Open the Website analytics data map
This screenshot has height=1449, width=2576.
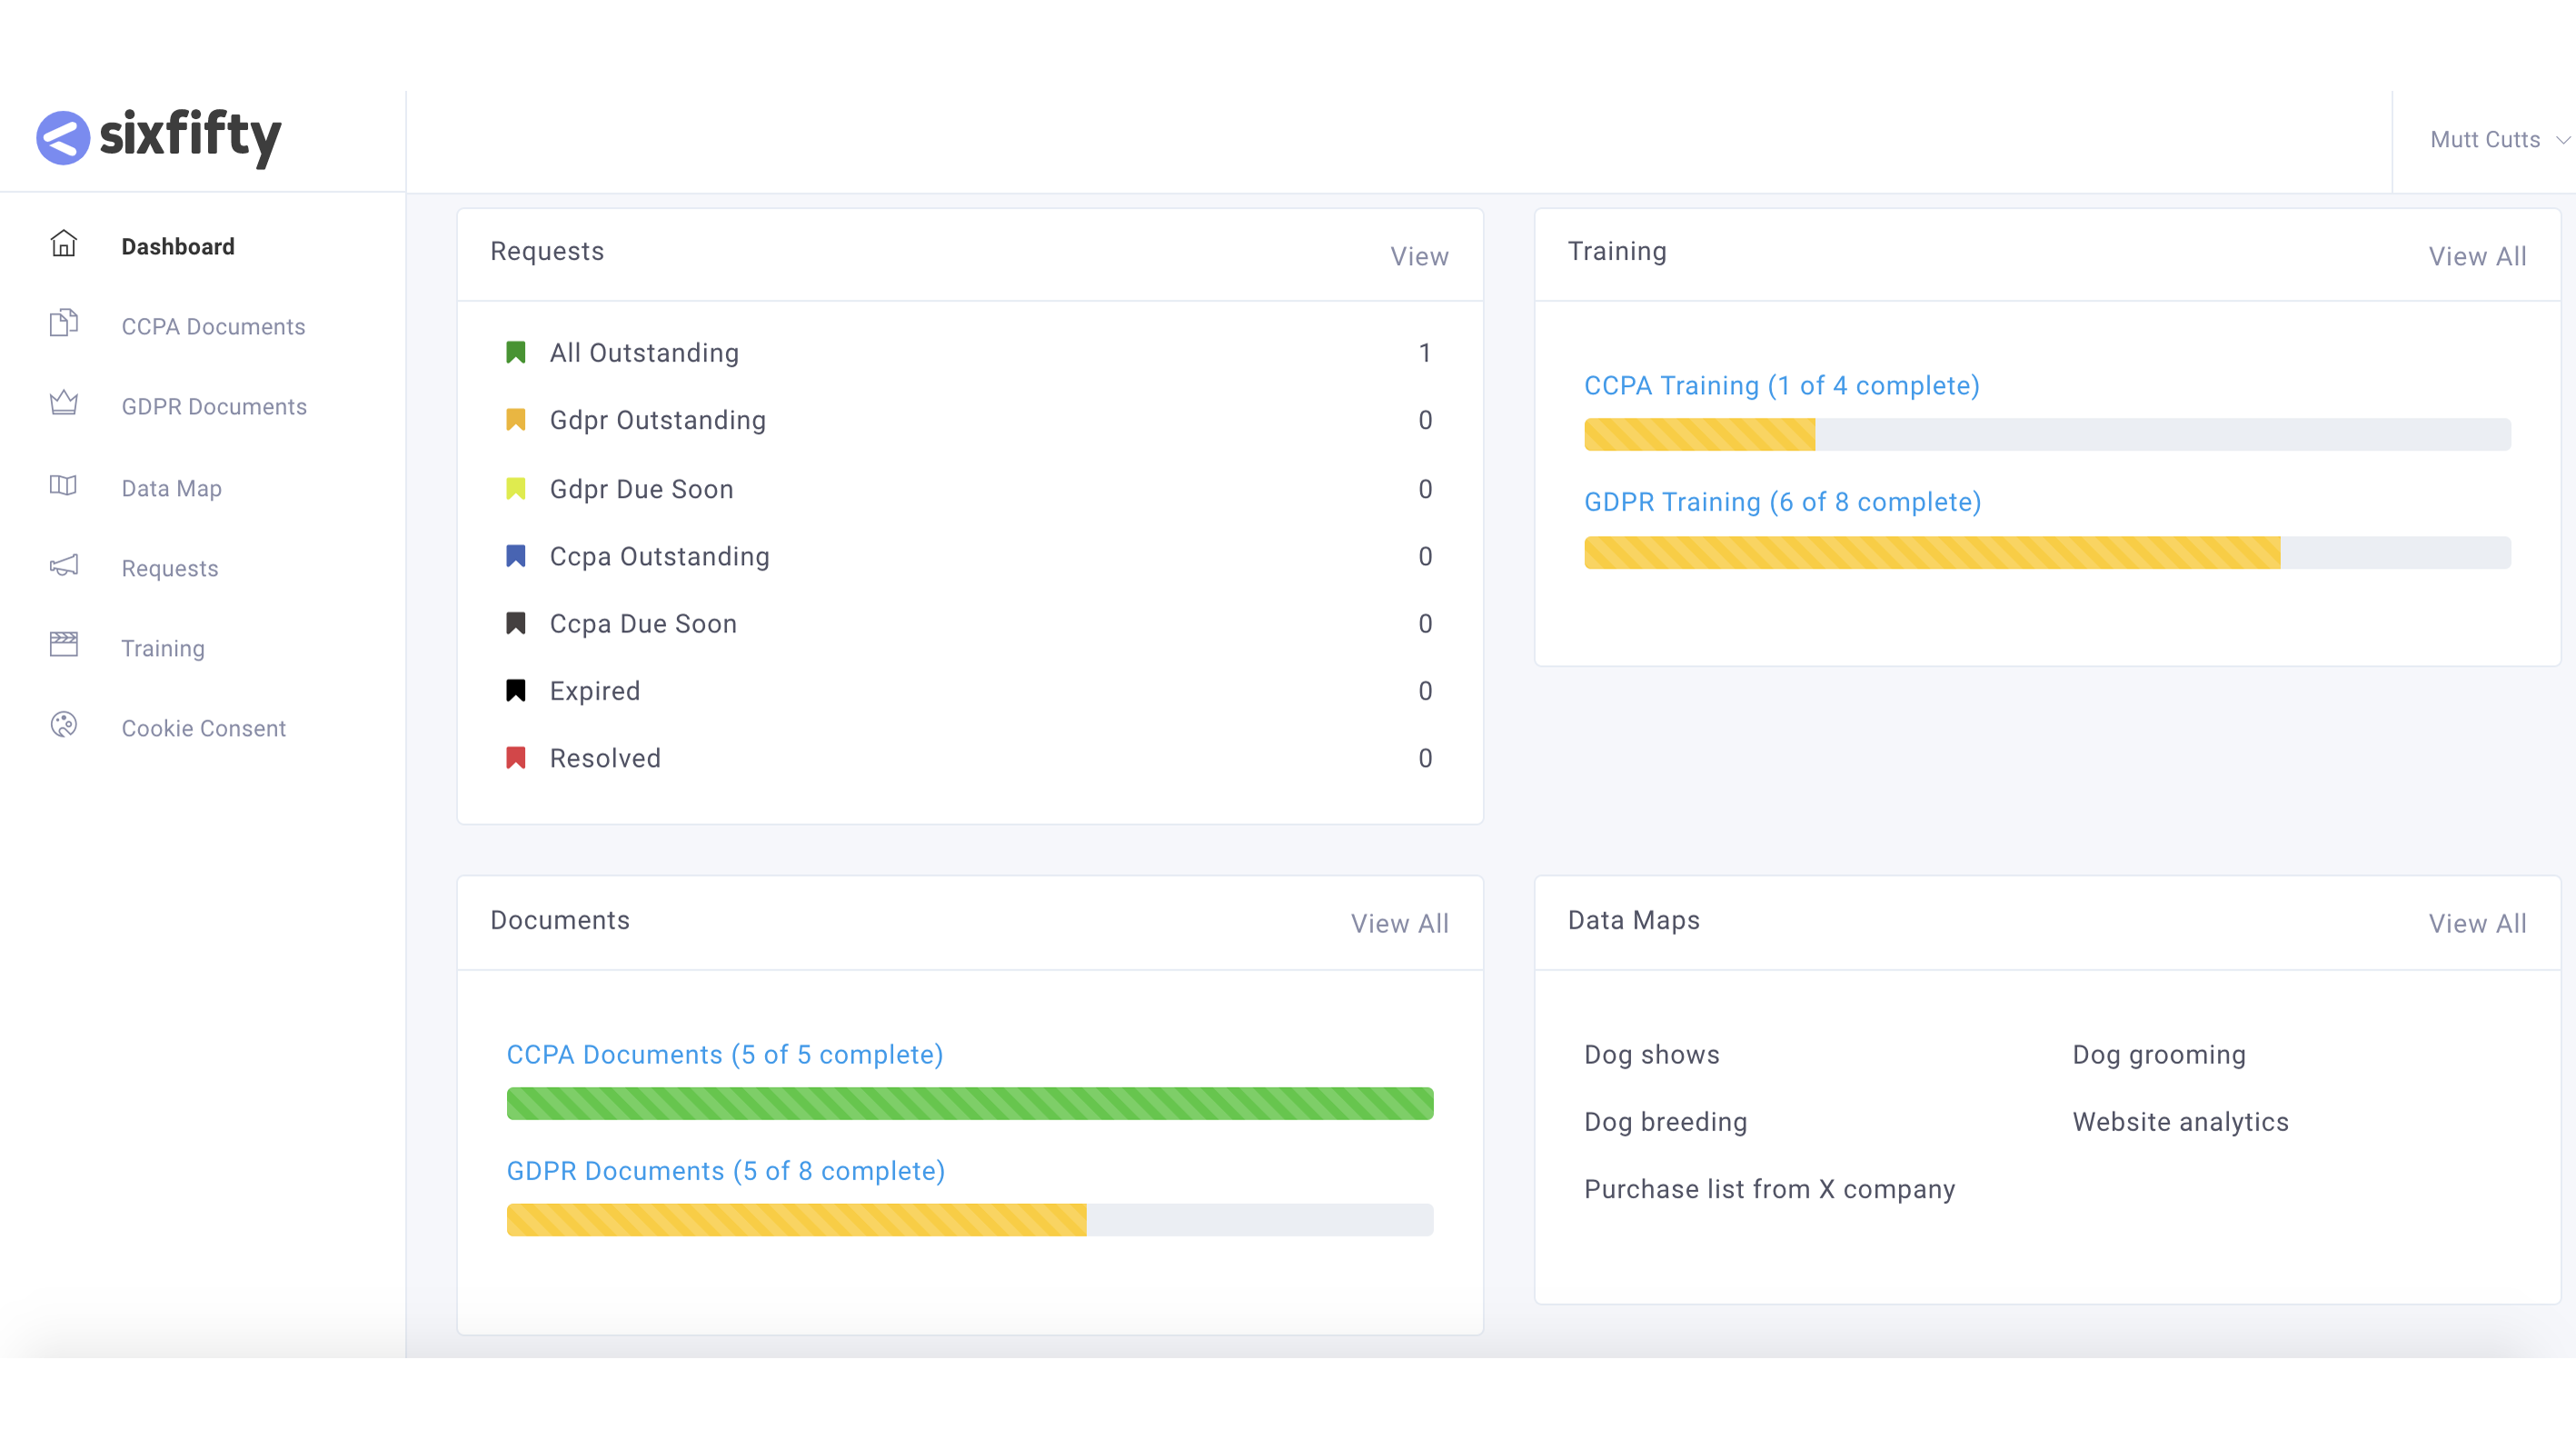click(x=2180, y=1122)
